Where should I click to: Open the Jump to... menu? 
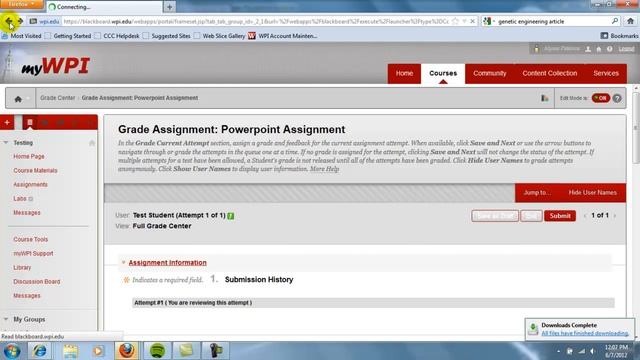pyautogui.click(x=537, y=192)
